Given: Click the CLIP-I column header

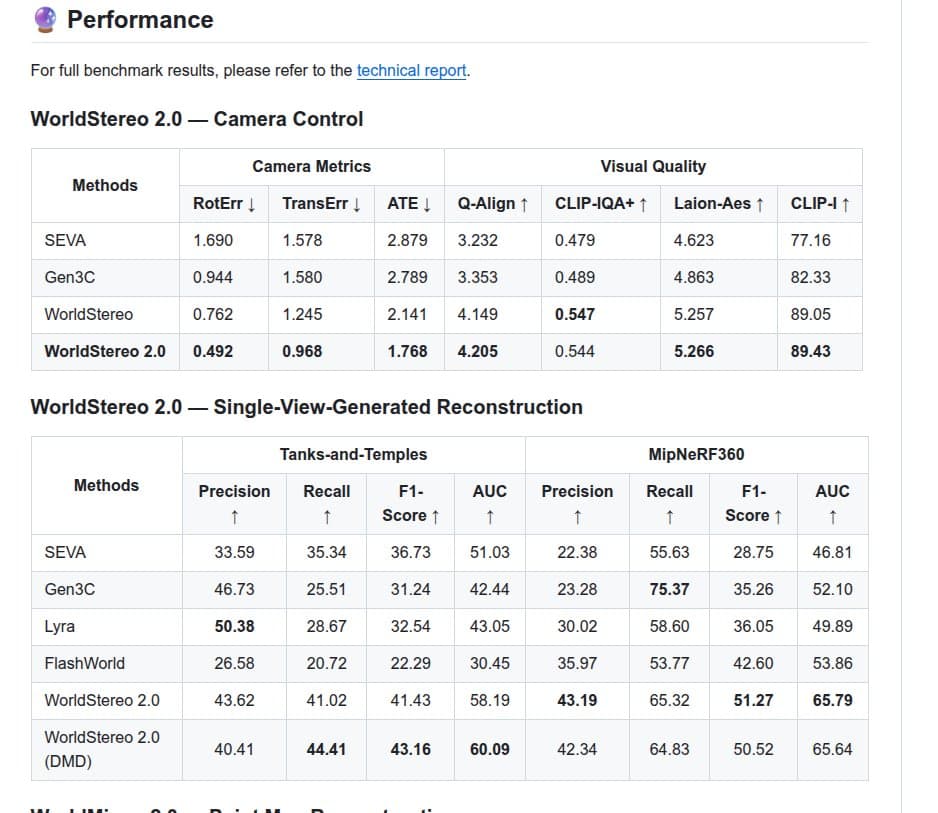Looking at the screenshot, I should click(x=819, y=204).
